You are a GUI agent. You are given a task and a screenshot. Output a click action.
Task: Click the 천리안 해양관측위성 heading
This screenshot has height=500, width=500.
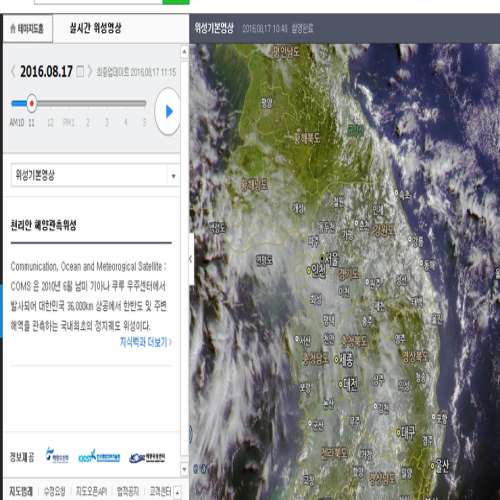[x=44, y=225]
